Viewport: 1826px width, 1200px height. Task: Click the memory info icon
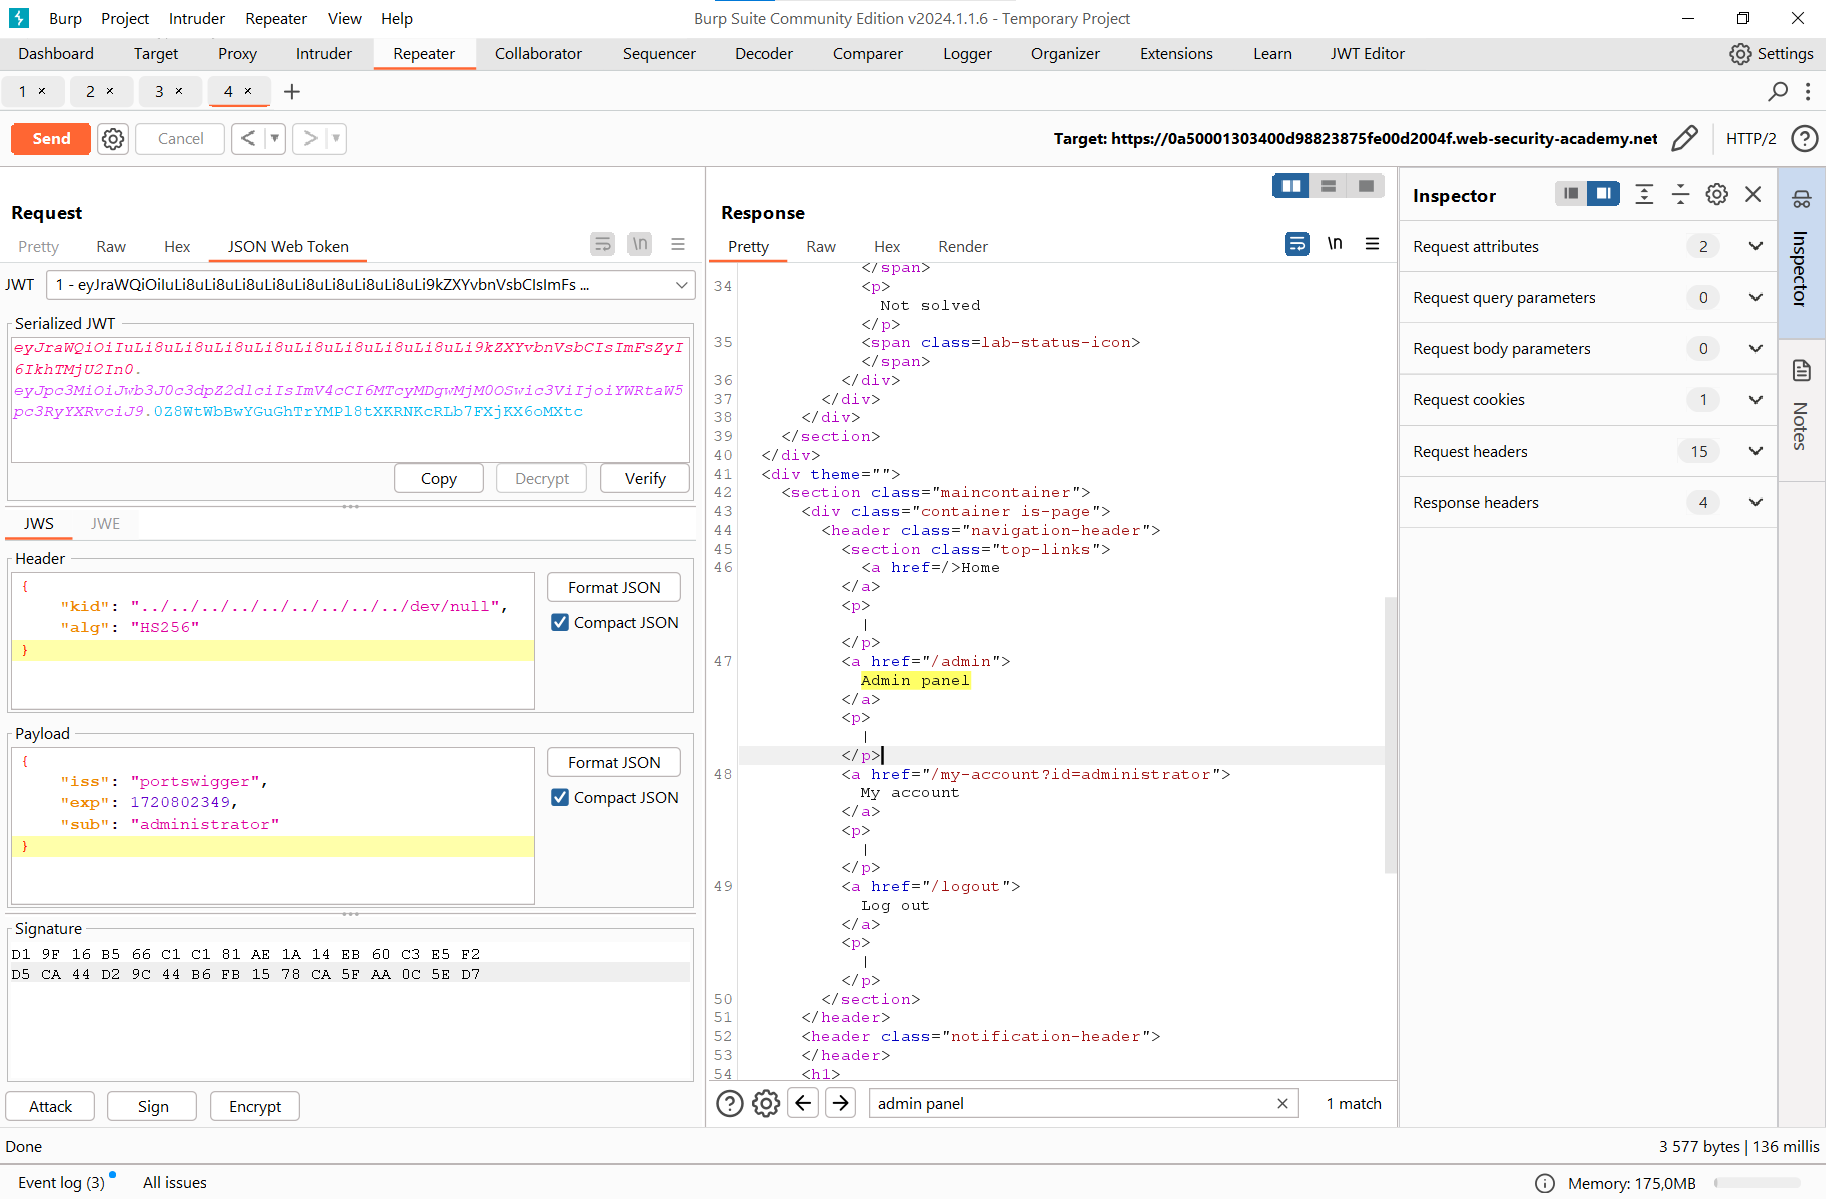pyautogui.click(x=1545, y=1183)
